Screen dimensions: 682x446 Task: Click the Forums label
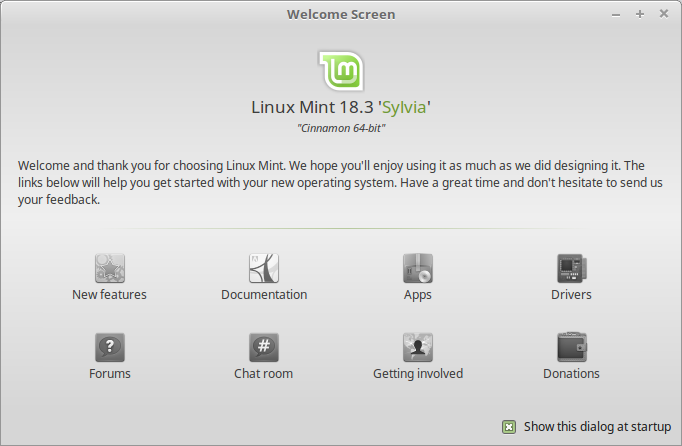click(110, 374)
